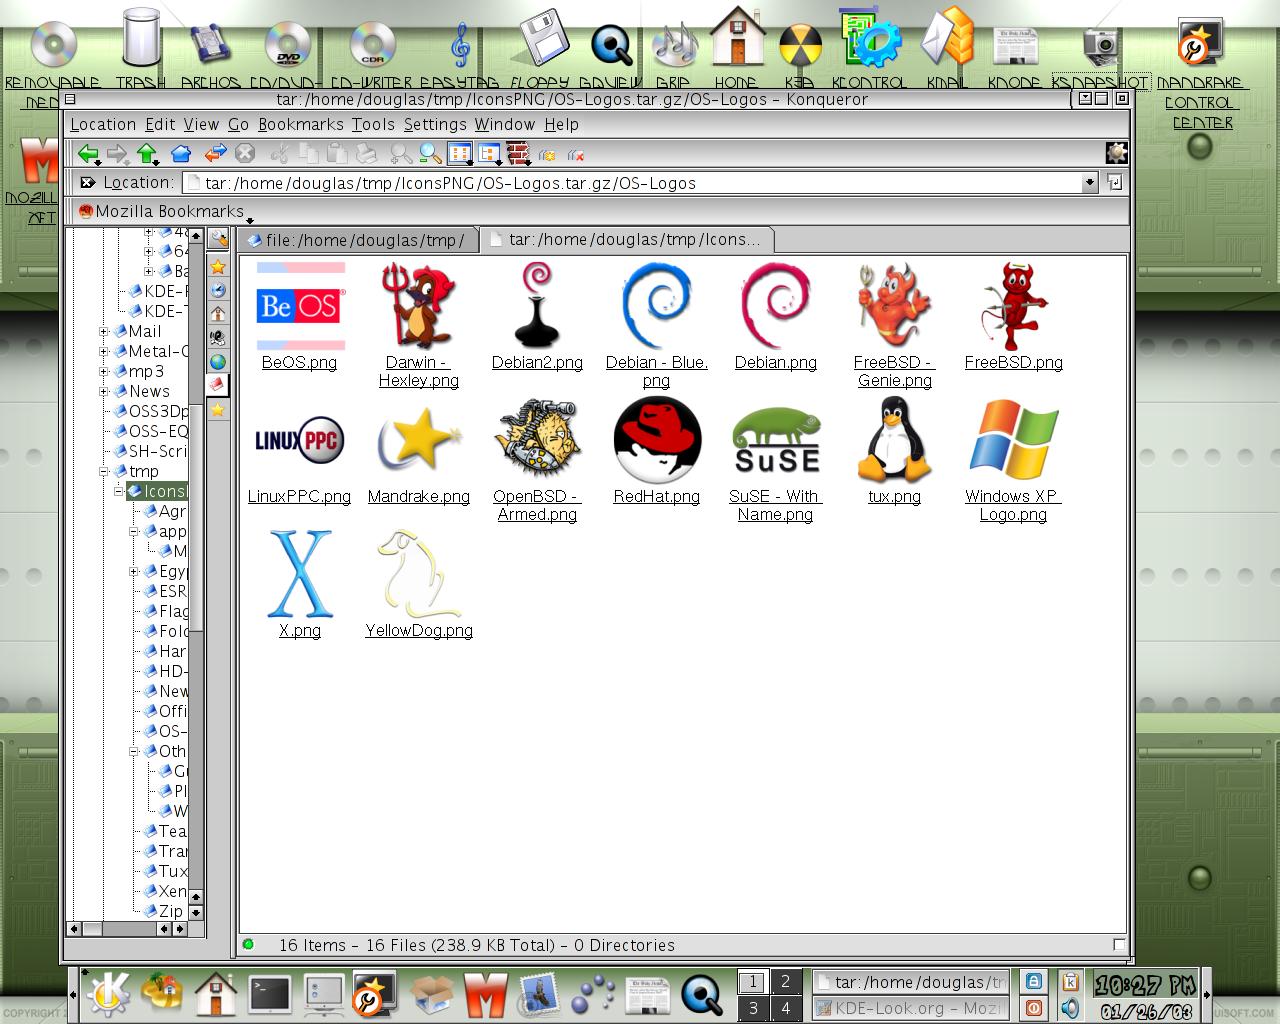Open the volume speaker in system tray
The image size is (1280, 1024).
coord(1070,1008)
